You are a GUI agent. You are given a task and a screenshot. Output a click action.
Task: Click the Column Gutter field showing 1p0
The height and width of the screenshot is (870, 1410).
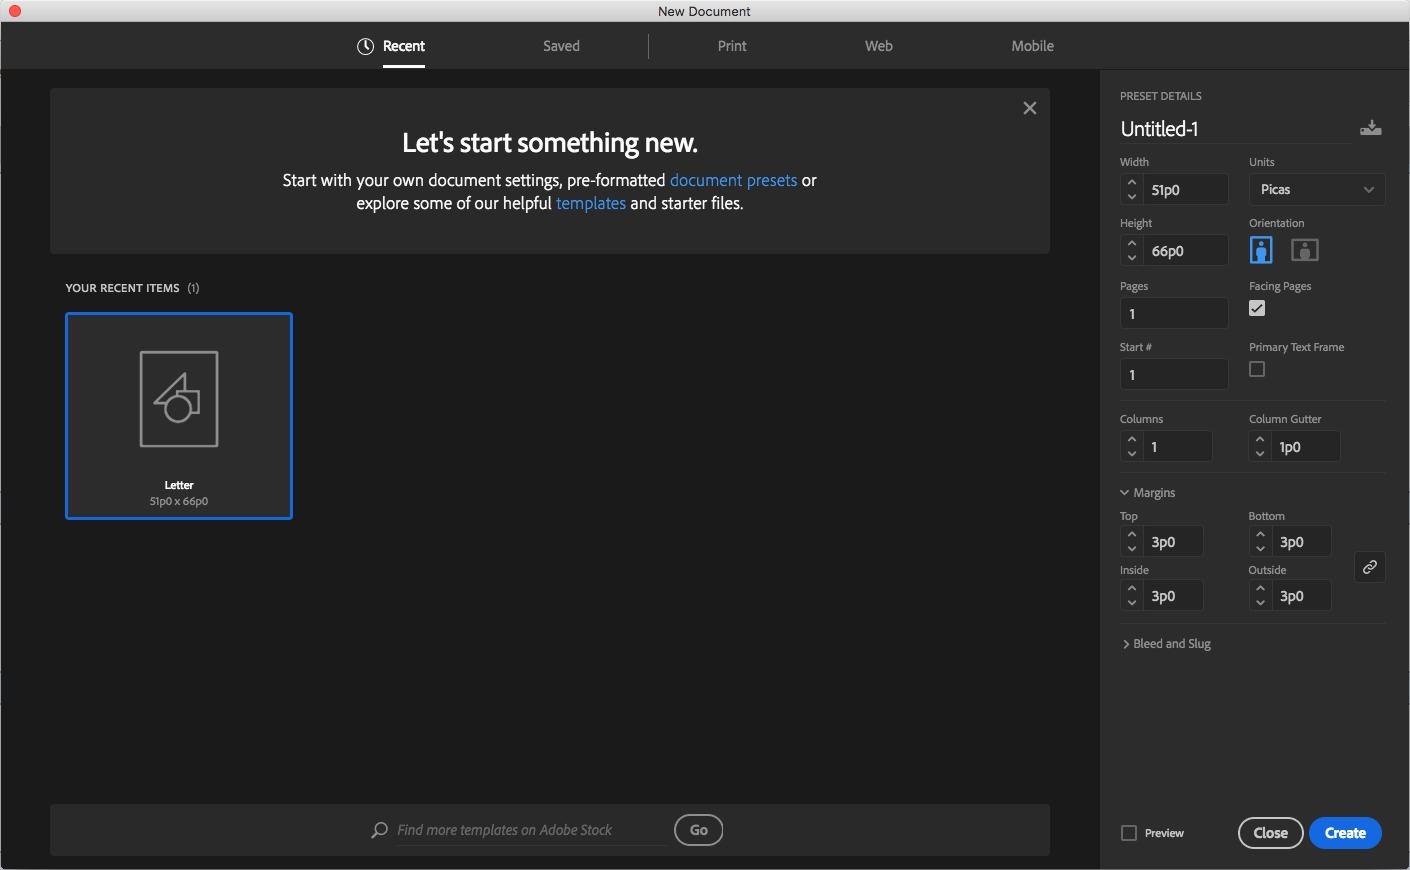click(x=1306, y=446)
